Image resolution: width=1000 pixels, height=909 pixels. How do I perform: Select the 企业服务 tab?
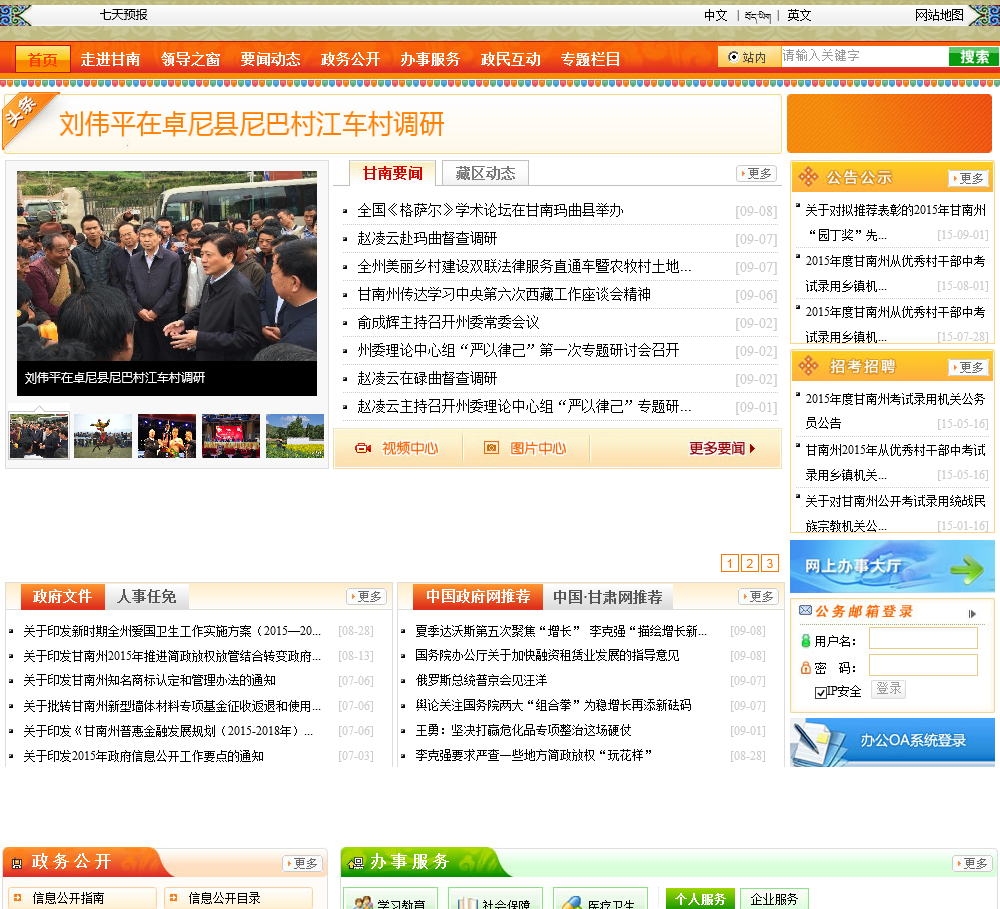coord(774,899)
